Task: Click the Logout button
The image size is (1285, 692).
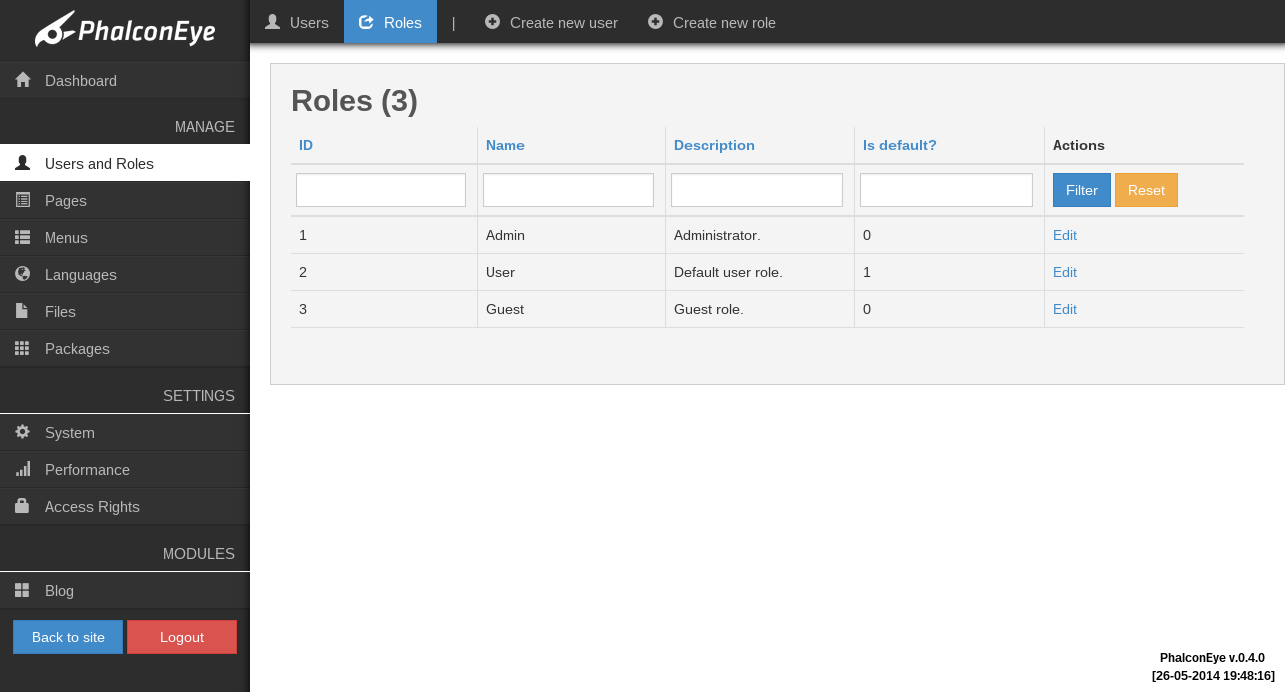Action: pyautogui.click(x=182, y=637)
